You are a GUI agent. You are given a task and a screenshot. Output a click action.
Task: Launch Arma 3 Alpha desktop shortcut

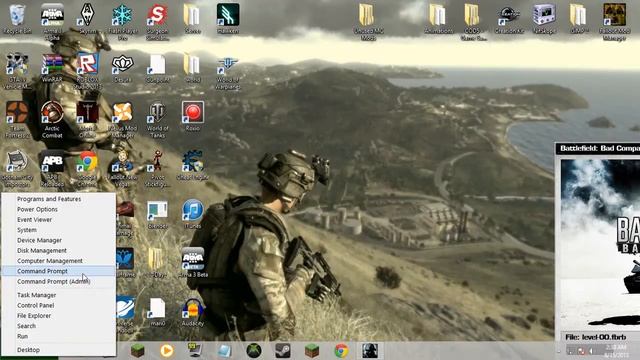click(x=52, y=20)
